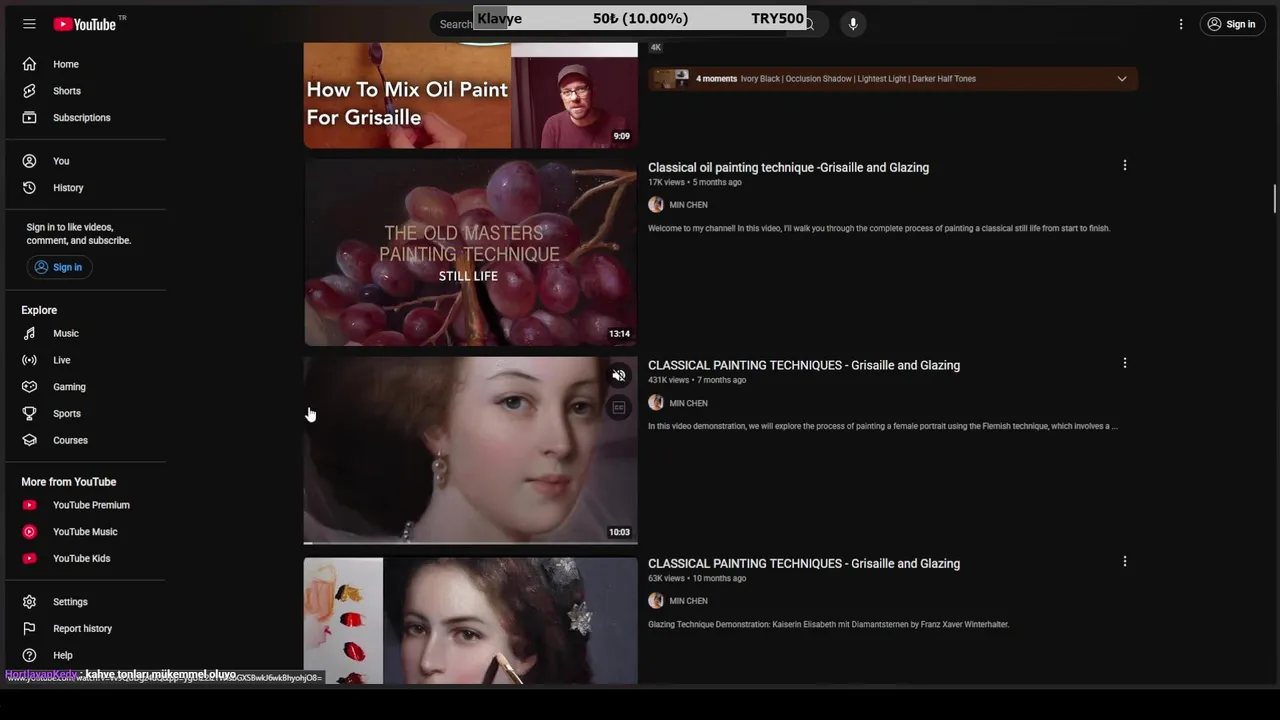Unmute the preview on the portrait thumbnail

click(619, 376)
